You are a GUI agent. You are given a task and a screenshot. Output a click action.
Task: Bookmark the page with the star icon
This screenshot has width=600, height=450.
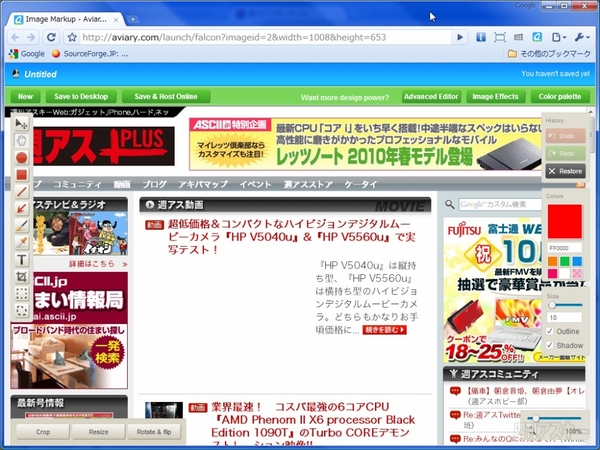coord(72,37)
